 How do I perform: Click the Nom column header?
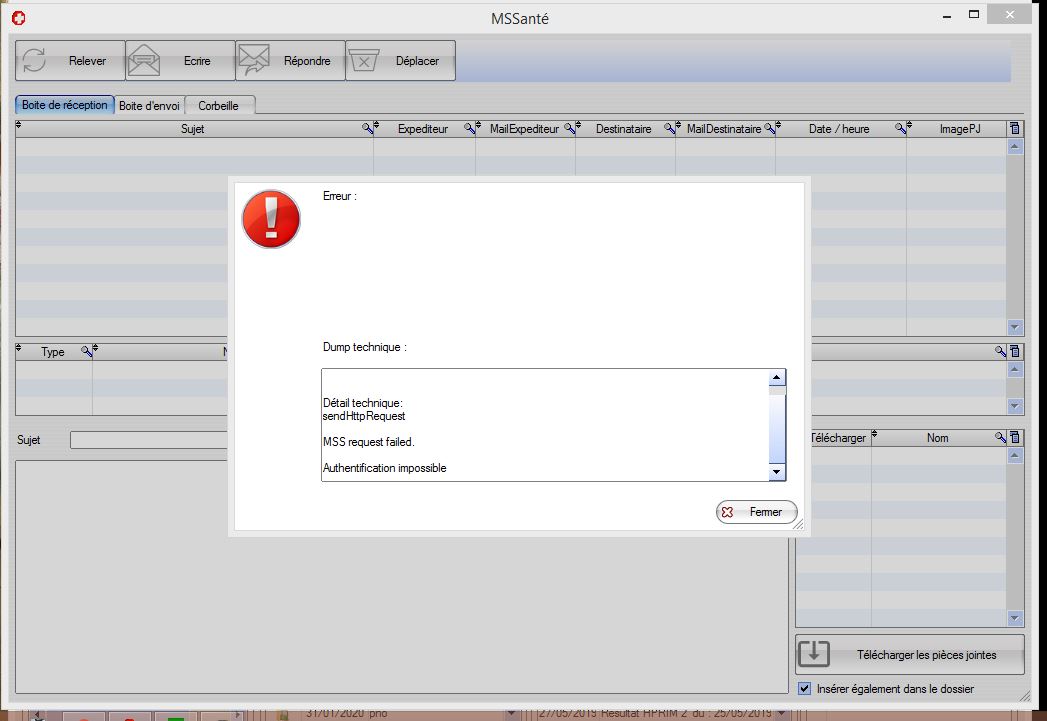[x=937, y=438]
